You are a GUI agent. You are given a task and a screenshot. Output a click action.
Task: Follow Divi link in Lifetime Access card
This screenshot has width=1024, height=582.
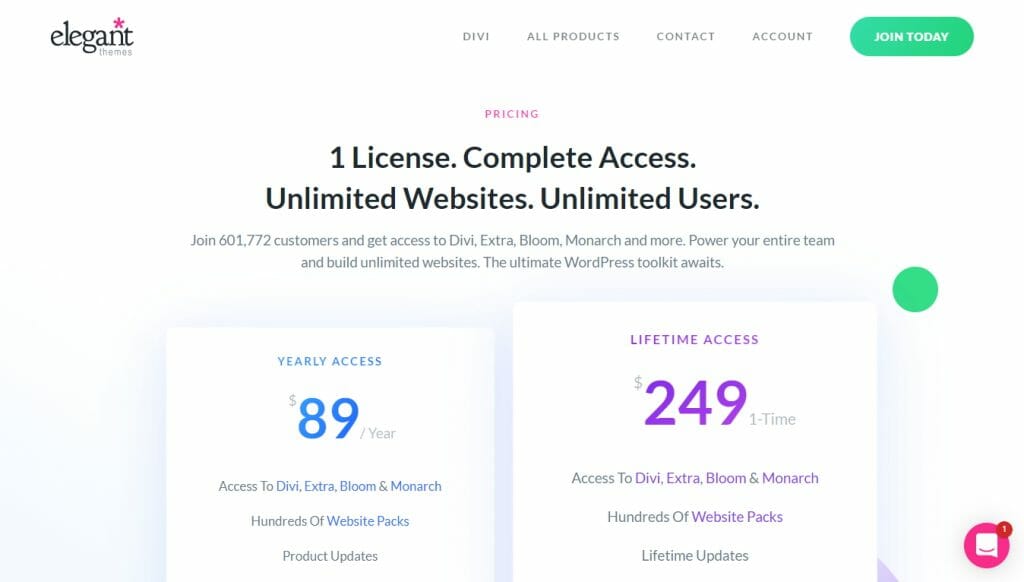(648, 478)
